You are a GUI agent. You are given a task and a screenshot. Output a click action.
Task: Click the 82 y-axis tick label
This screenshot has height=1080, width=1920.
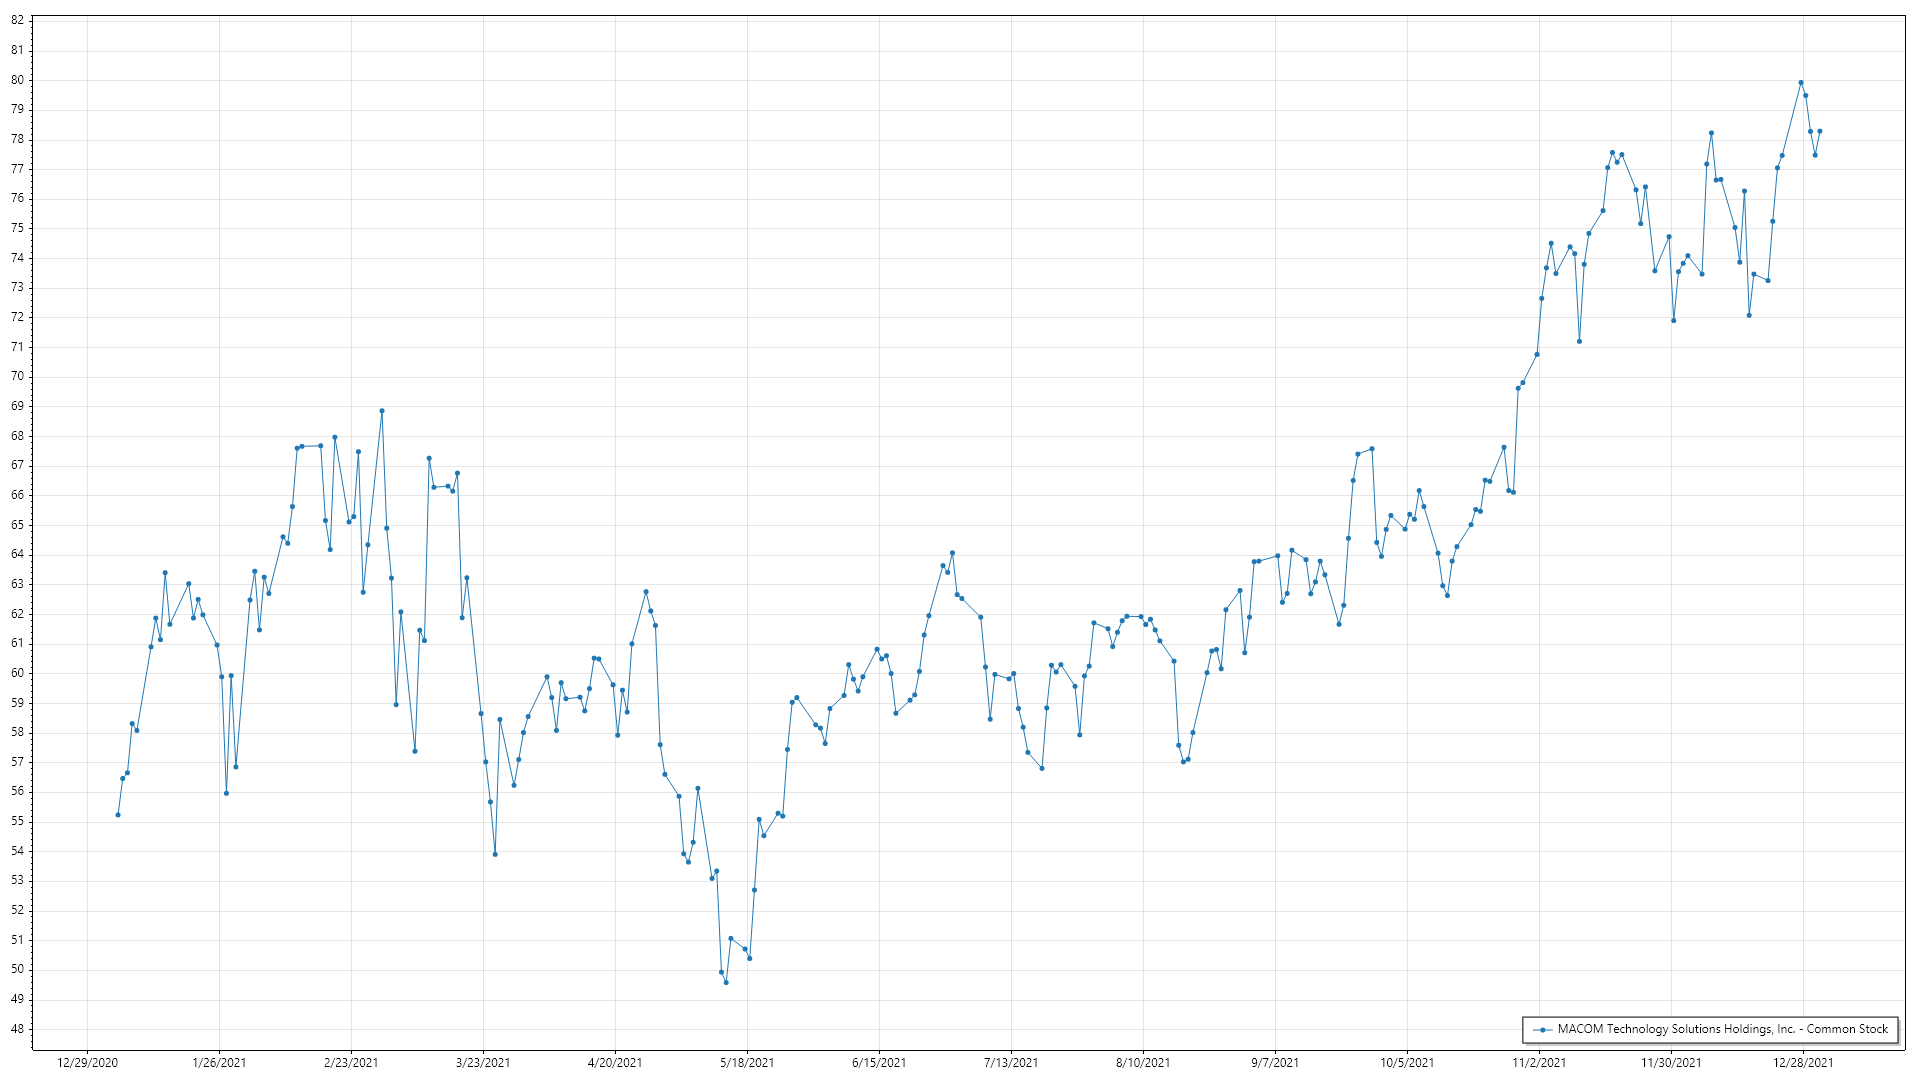[17, 21]
